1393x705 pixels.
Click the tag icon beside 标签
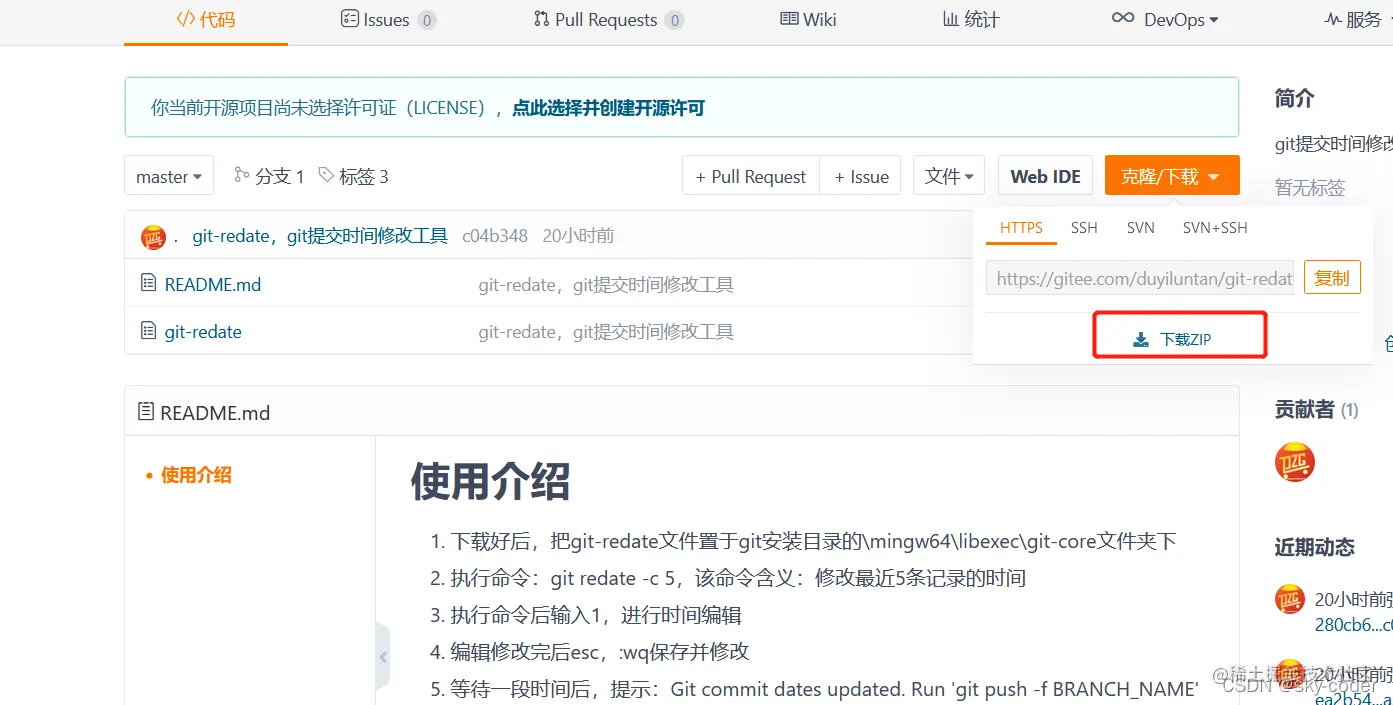coord(326,175)
